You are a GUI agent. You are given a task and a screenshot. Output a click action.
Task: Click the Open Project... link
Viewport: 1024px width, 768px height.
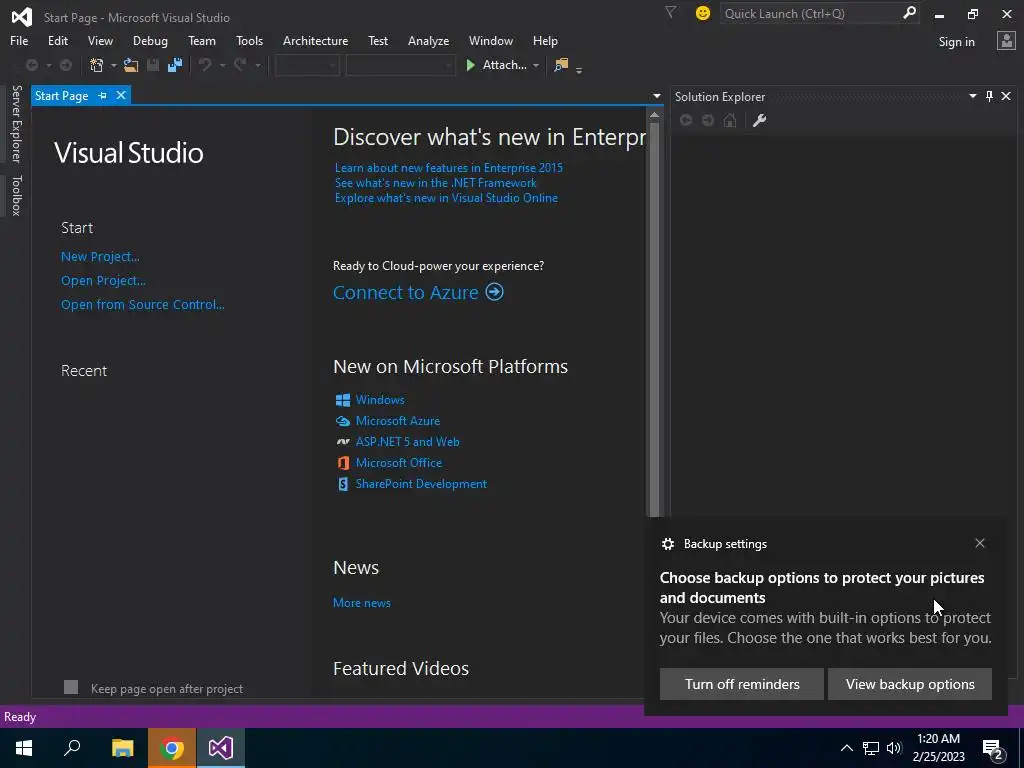click(x=103, y=281)
